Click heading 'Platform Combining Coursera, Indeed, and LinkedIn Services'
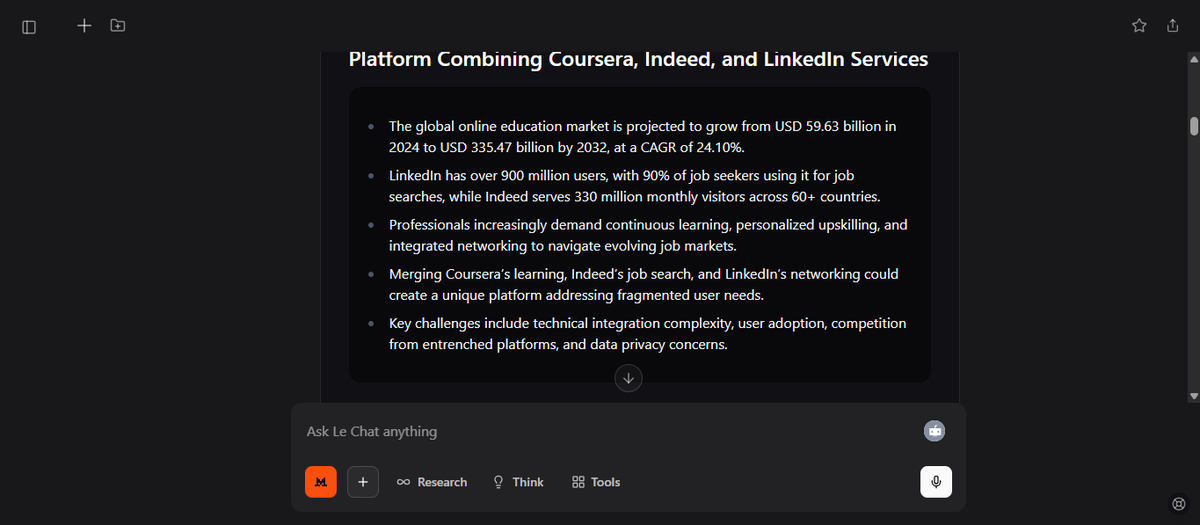This screenshot has width=1200, height=525. [638, 59]
